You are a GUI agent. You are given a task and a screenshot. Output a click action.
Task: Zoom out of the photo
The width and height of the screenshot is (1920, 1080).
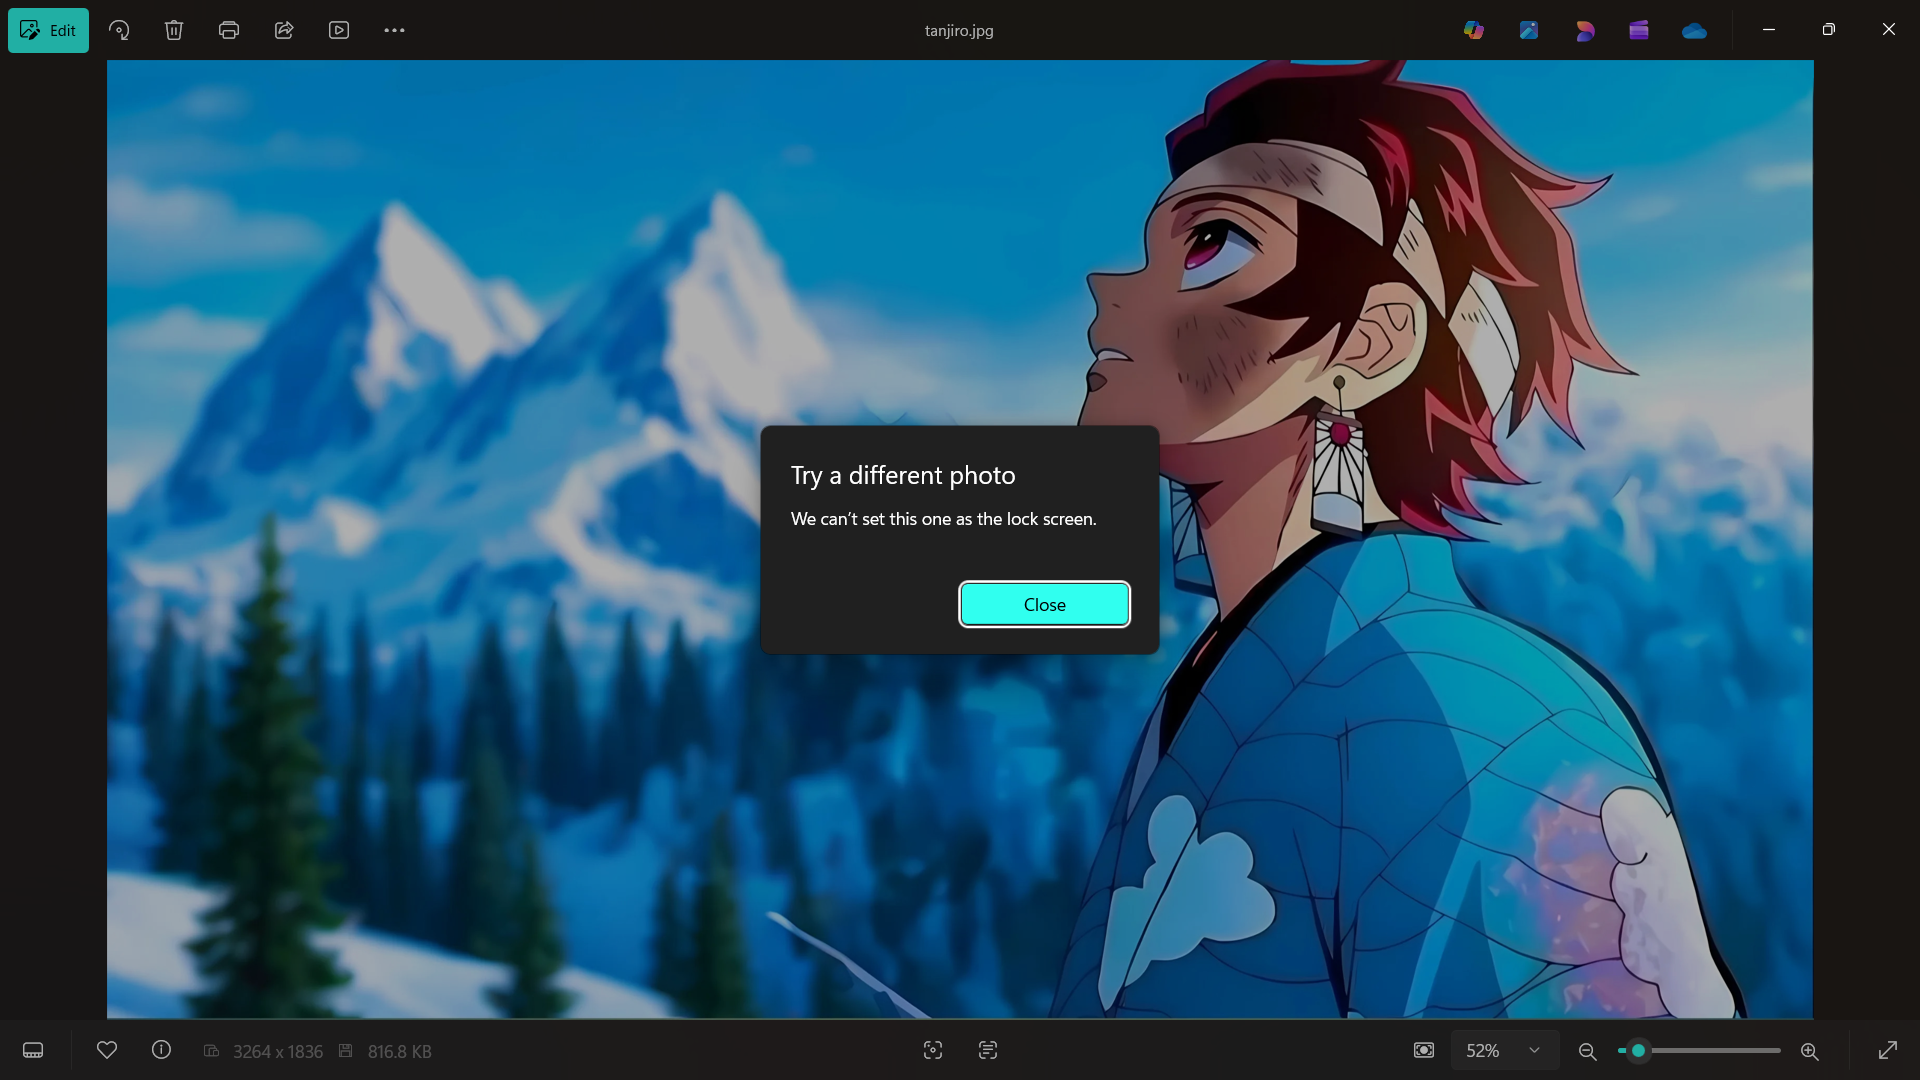[x=1587, y=1051]
